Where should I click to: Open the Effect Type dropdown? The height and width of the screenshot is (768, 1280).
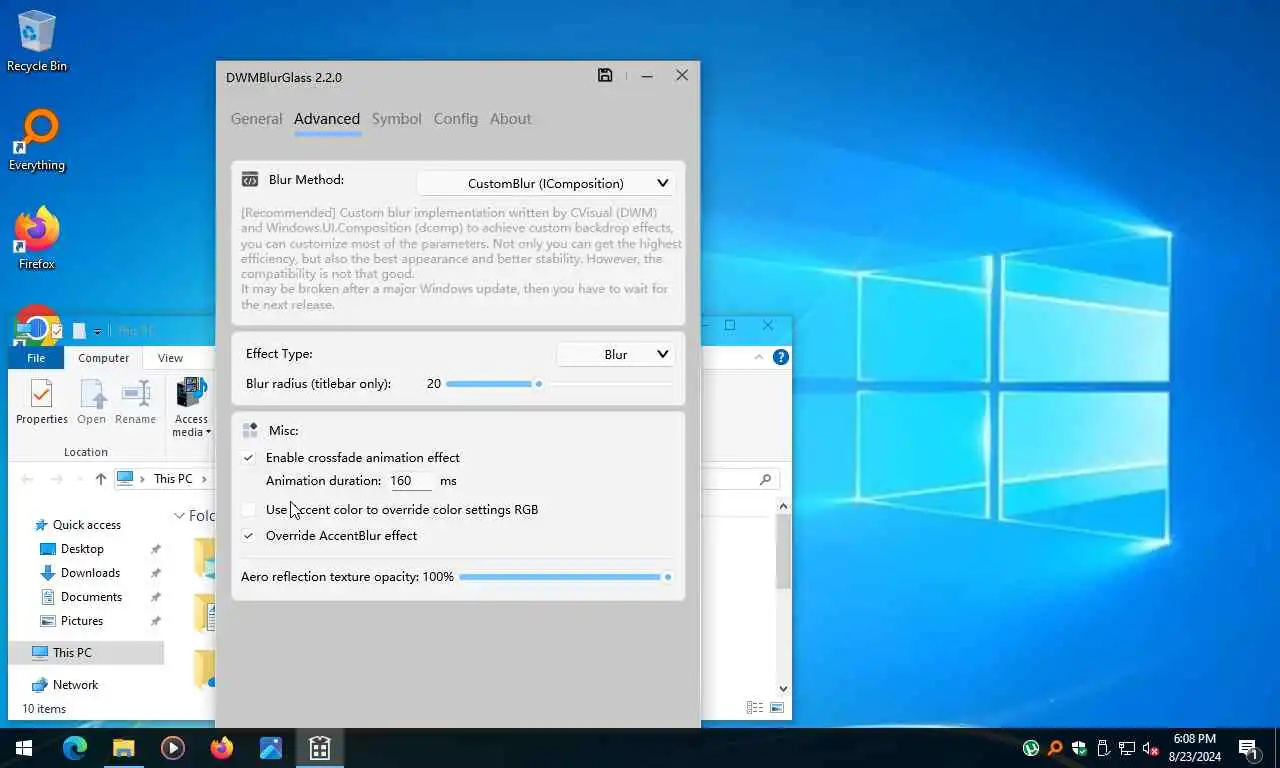[615, 354]
